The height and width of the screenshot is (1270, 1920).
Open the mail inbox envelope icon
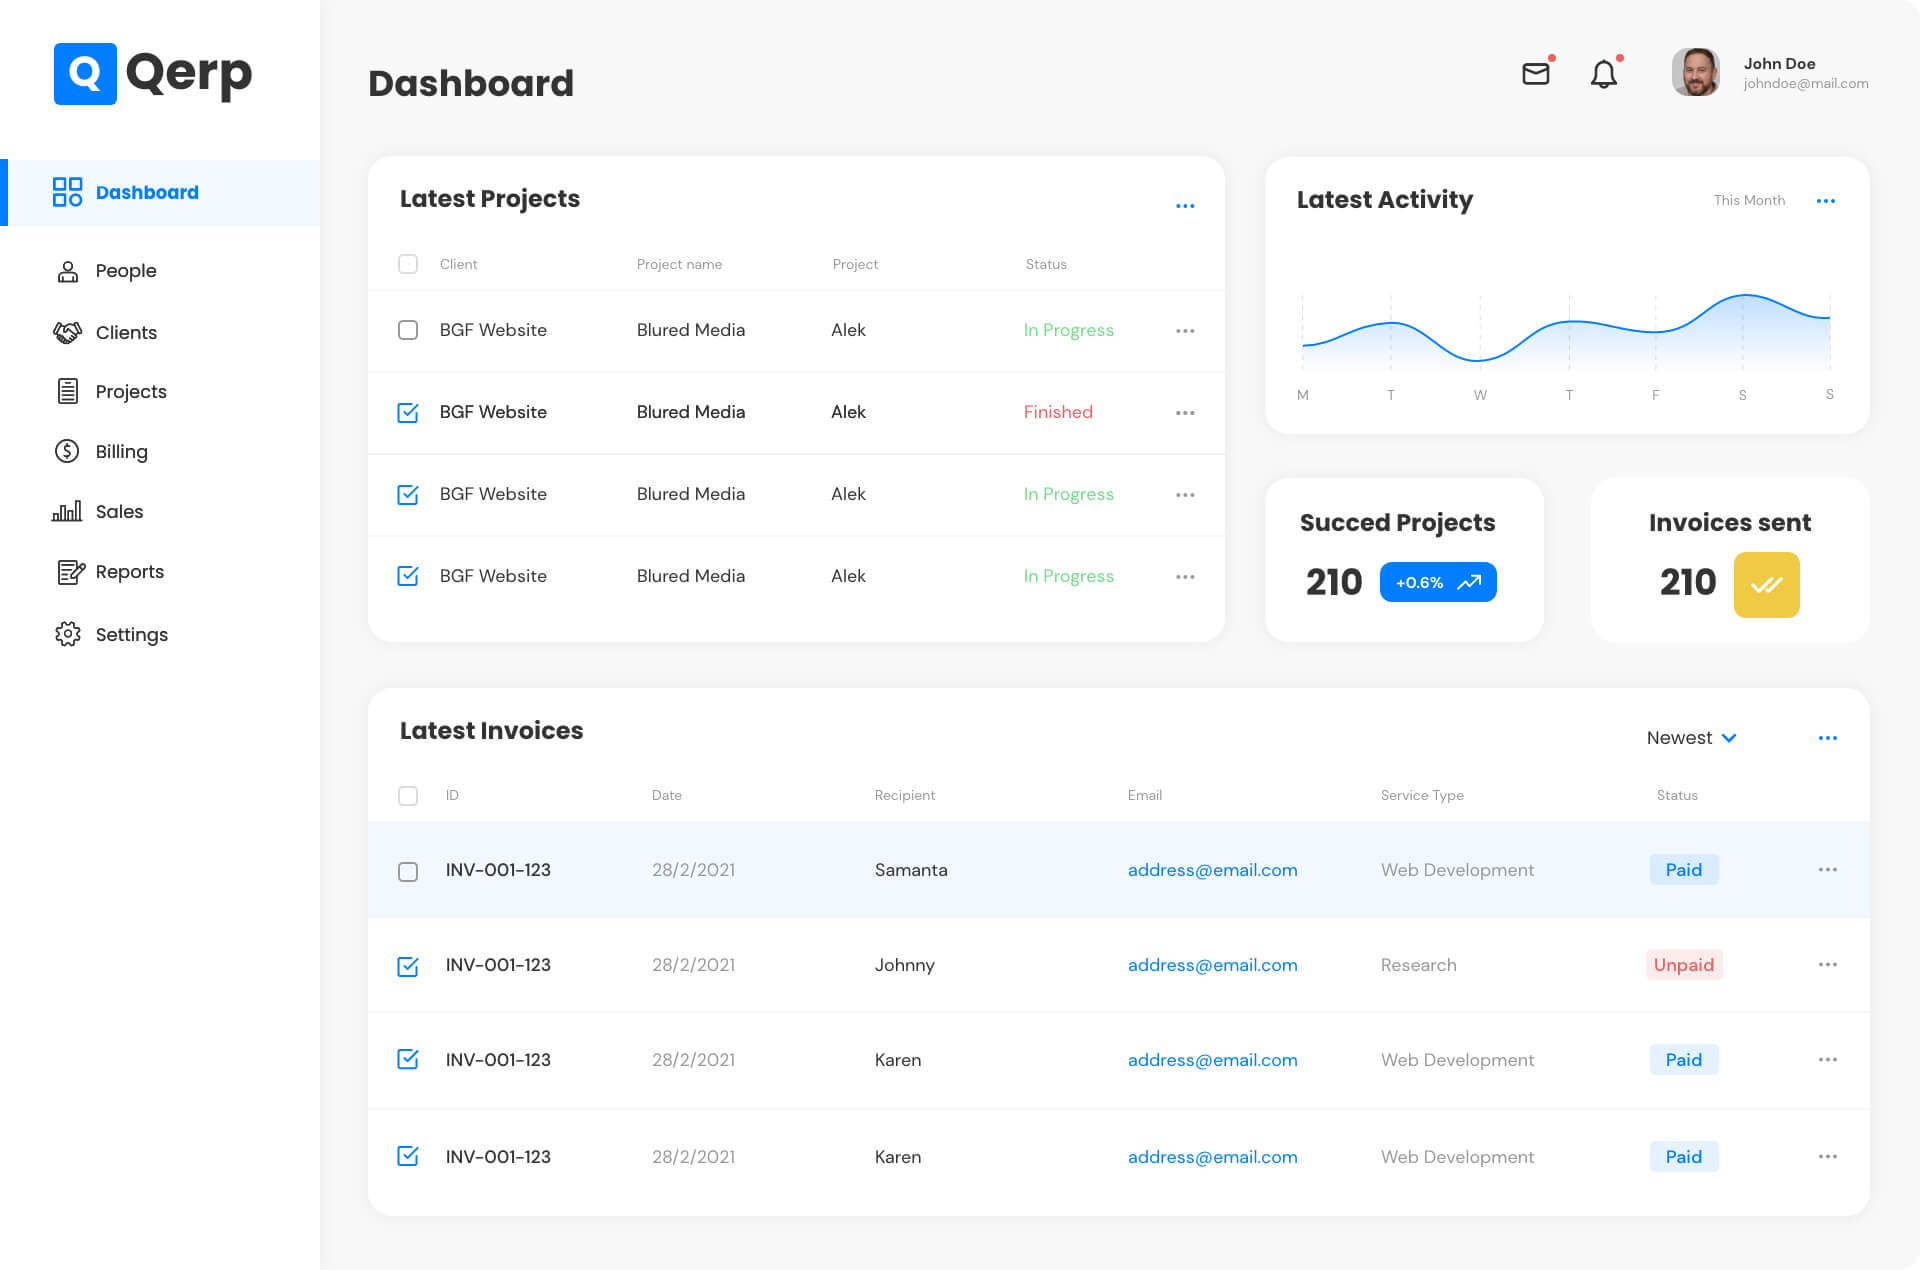pos(1535,73)
